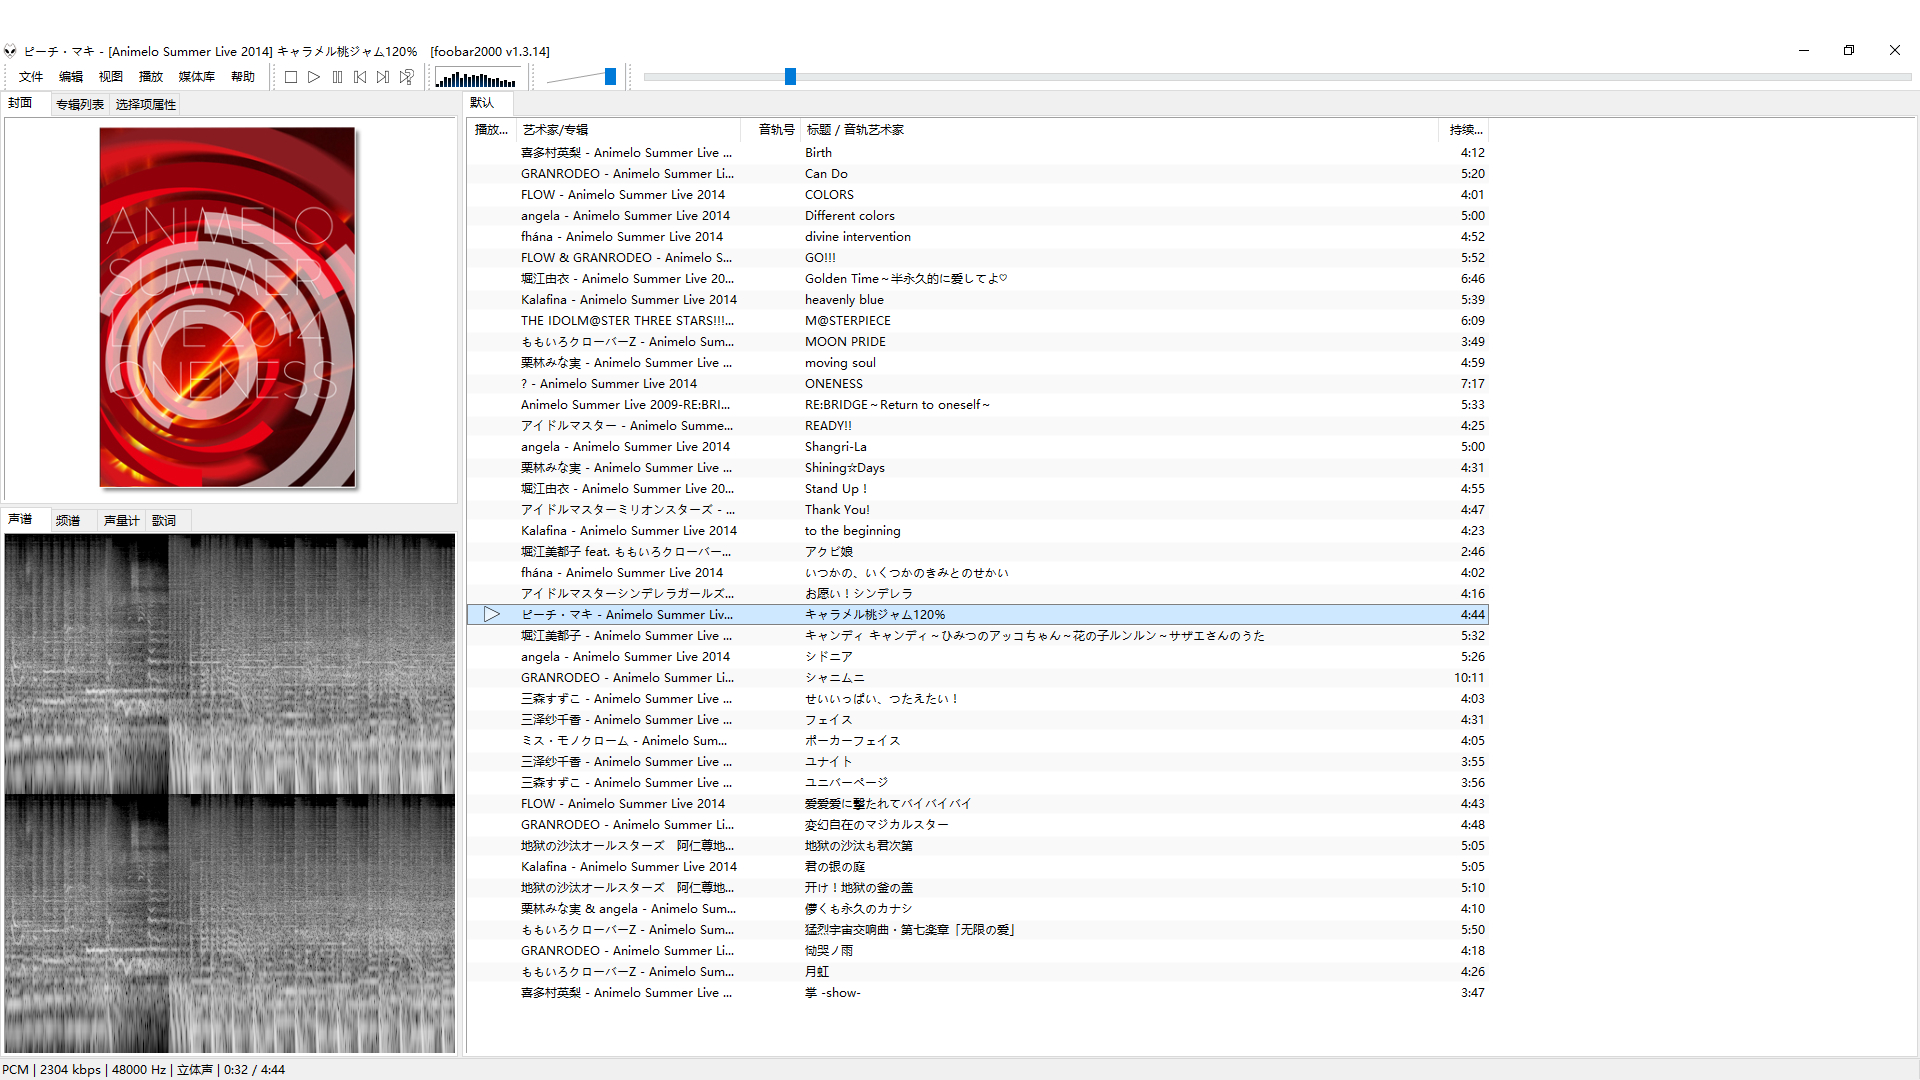The height and width of the screenshot is (1080, 1920).
Task: Play a random track via toolbar
Action: point(407,77)
